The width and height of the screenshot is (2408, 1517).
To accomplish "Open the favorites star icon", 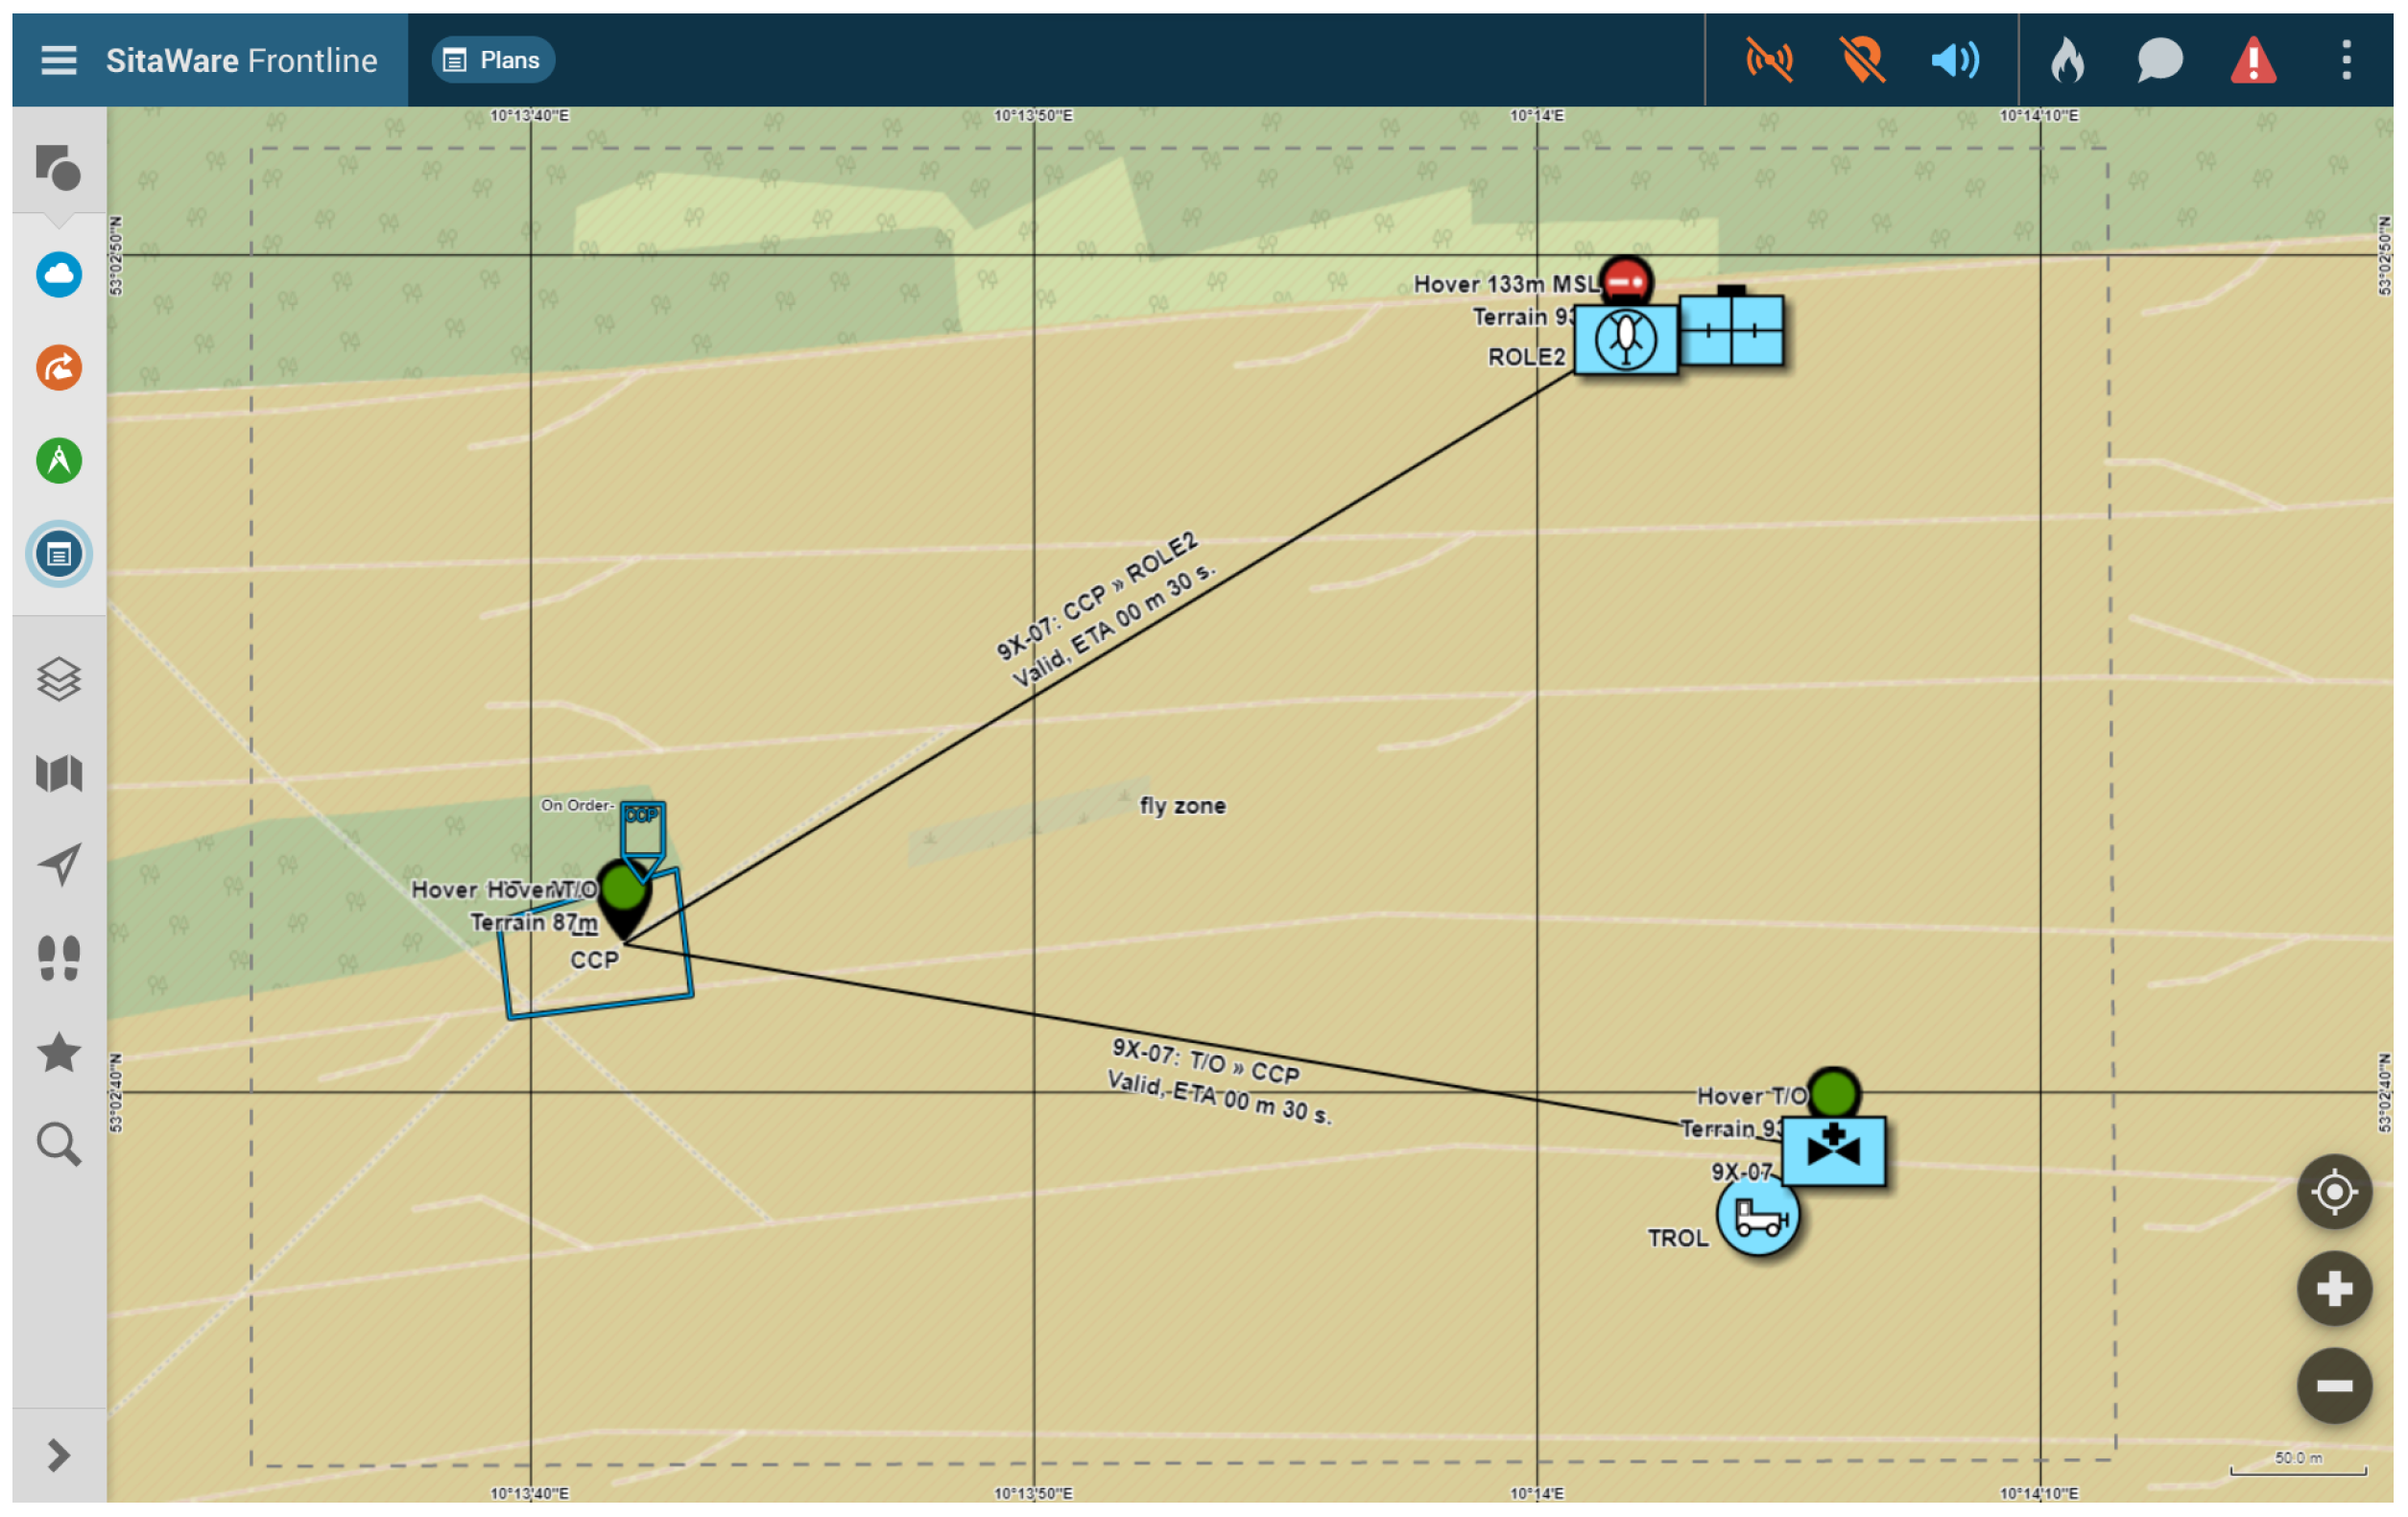I will click(x=58, y=1052).
